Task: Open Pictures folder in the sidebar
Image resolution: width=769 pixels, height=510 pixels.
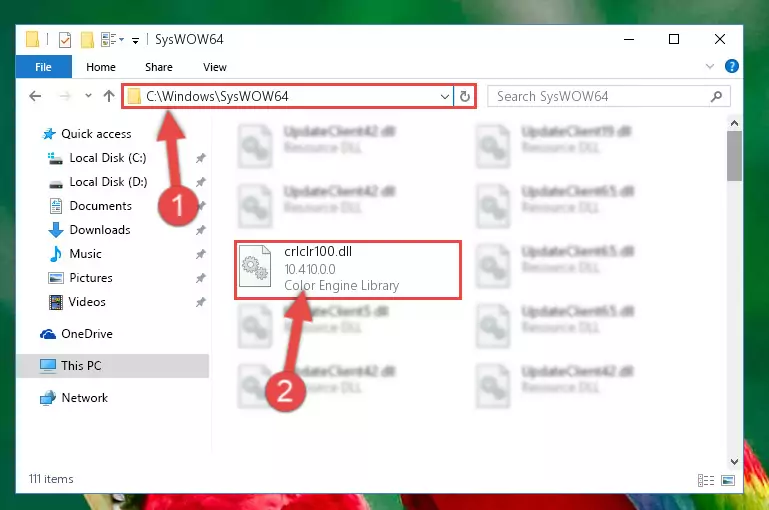Action: [80, 278]
